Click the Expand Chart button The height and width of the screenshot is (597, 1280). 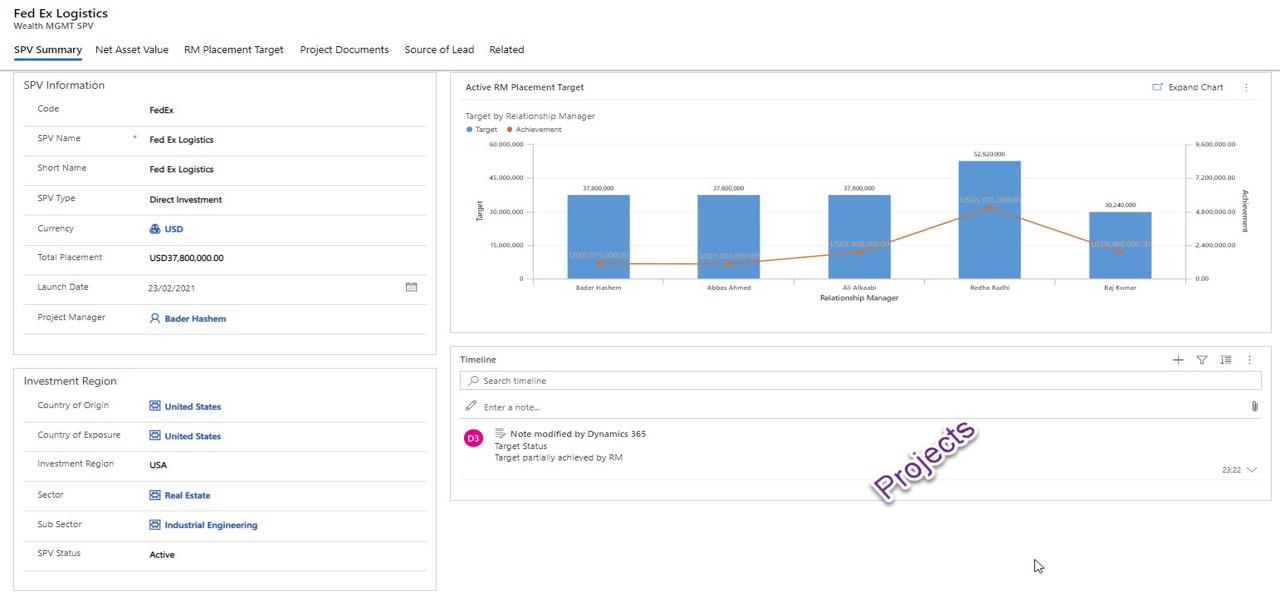(x=1188, y=88)
